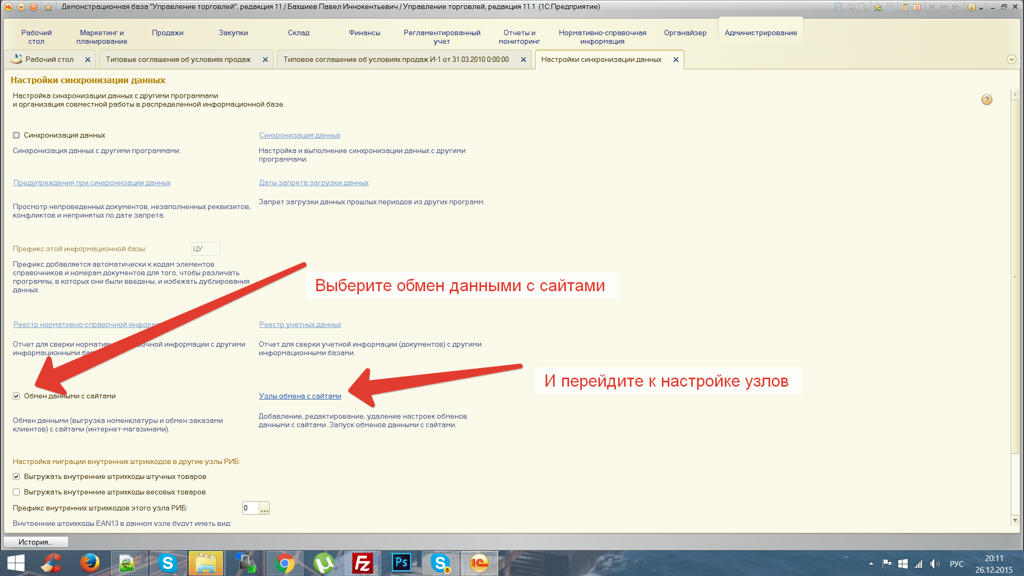Image resolution: width=1024 pixels, height=576 pixels.
Task: Open the RIB prefix selection button
Action: pyautogui.click(x=264, y=509)
